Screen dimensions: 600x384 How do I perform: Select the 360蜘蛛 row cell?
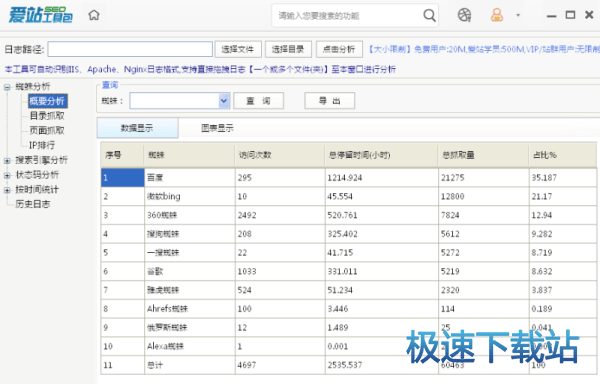189,215
